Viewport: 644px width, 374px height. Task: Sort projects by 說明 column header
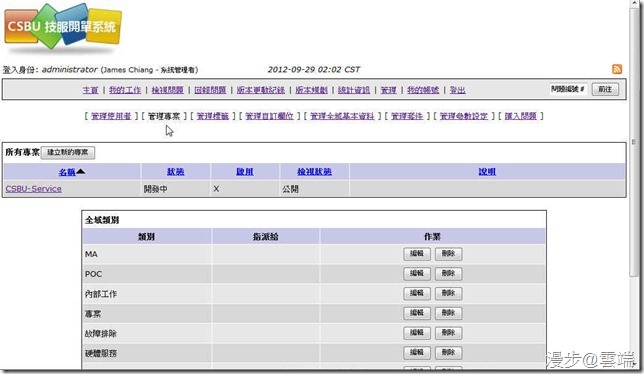(487, 172)
